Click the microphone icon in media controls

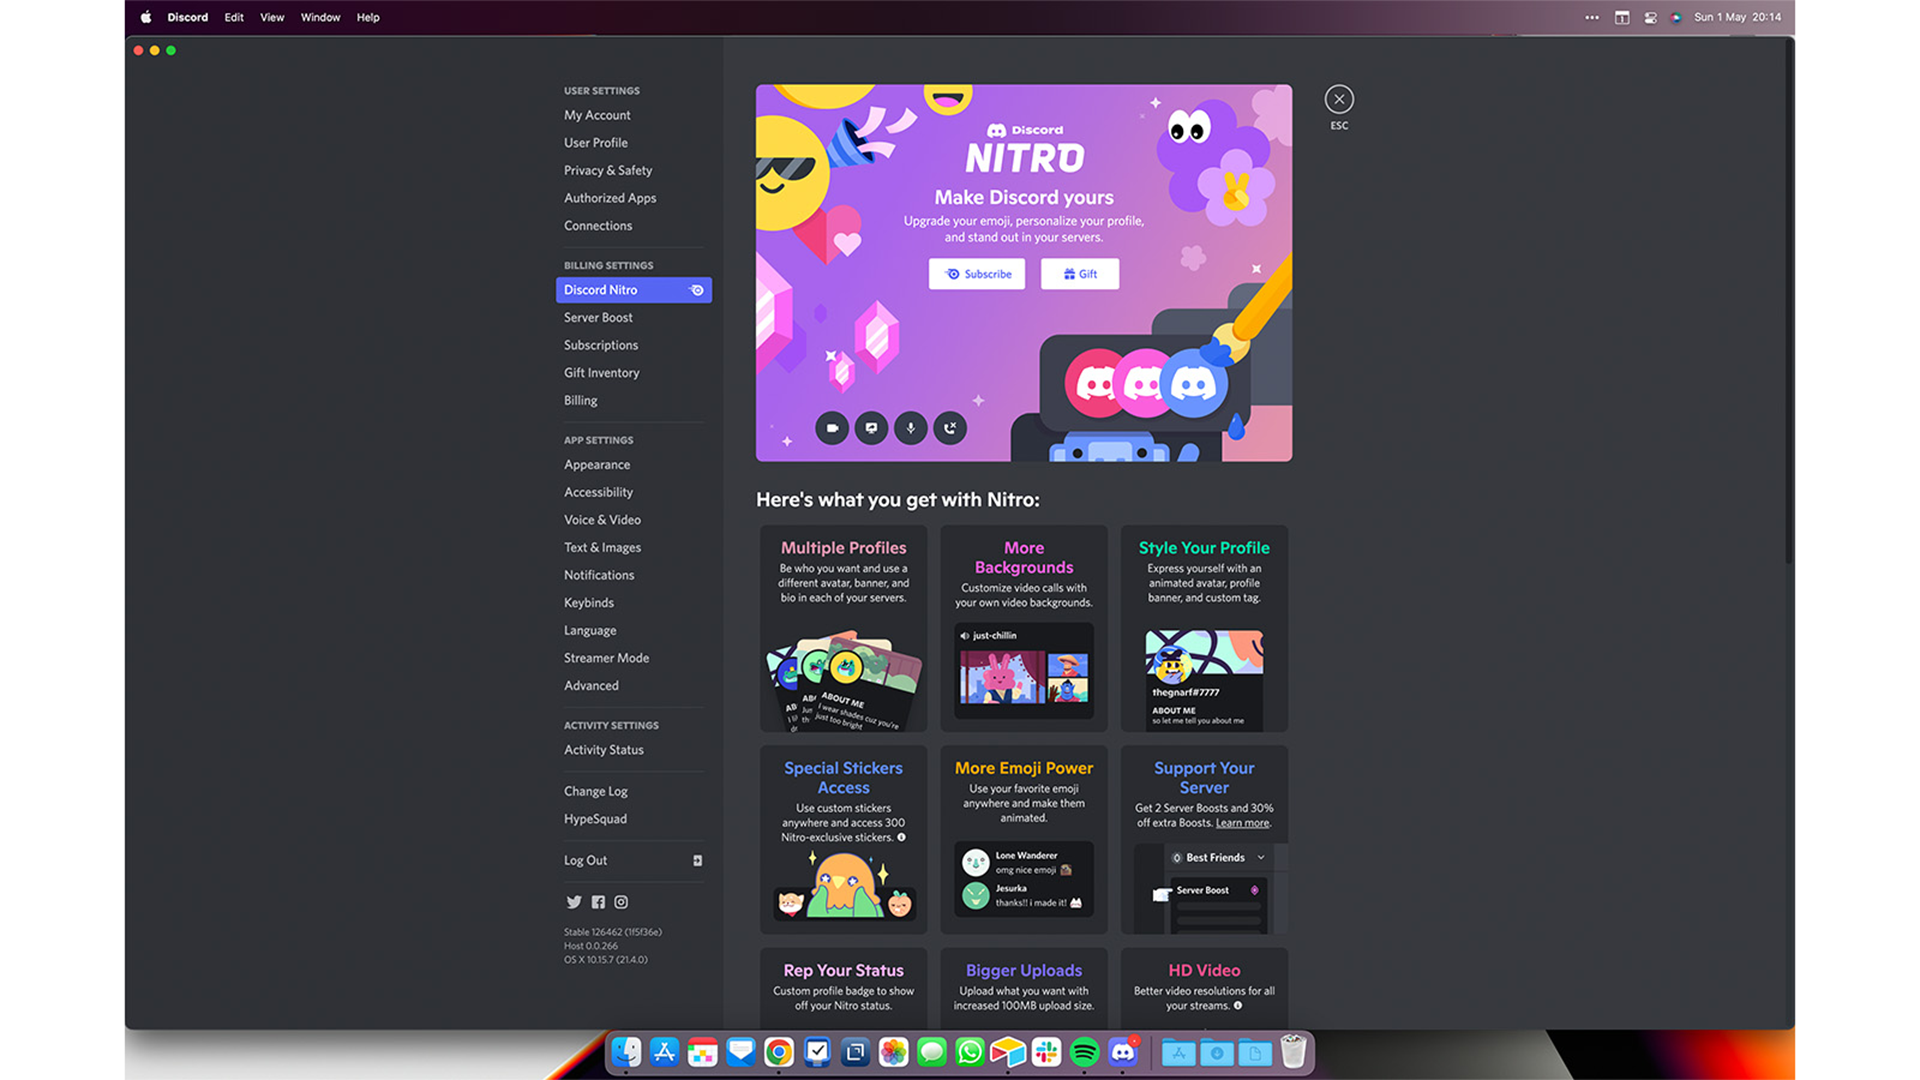(910, 427)
